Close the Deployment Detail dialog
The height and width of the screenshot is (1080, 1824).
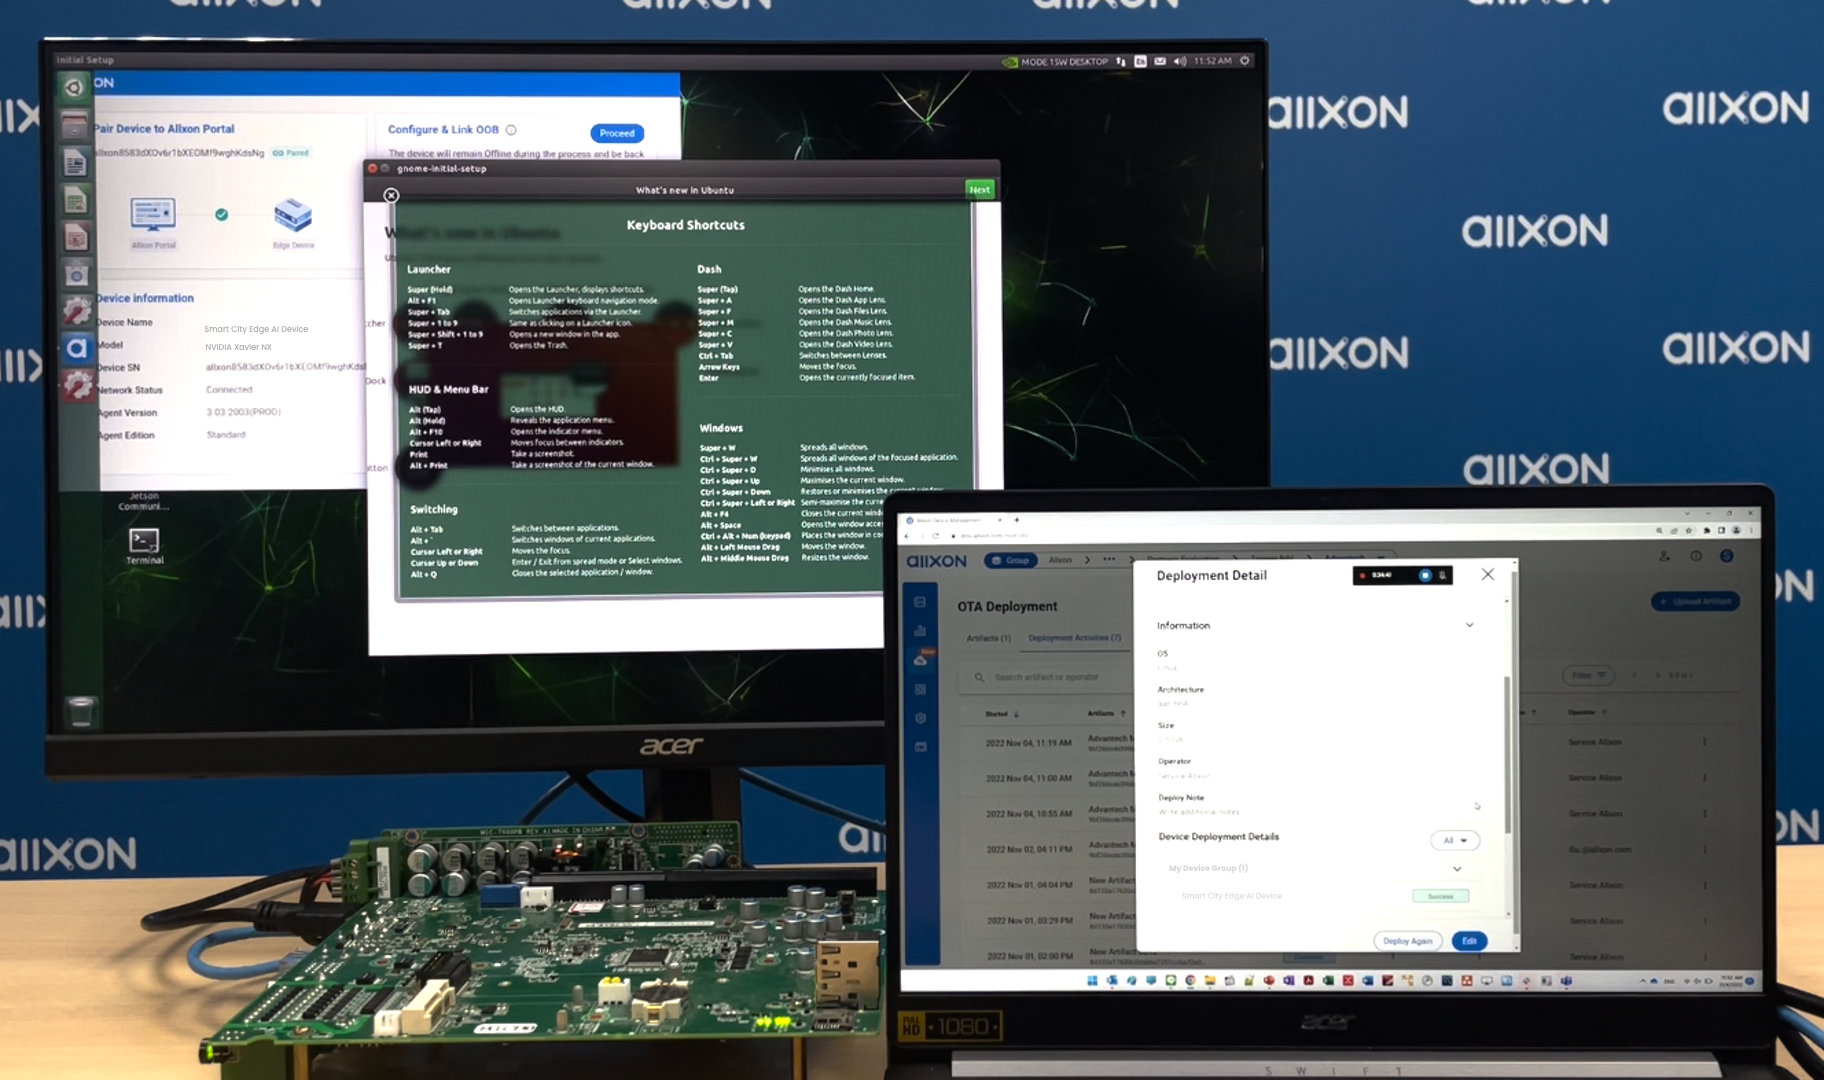(x=1488, y=574)
